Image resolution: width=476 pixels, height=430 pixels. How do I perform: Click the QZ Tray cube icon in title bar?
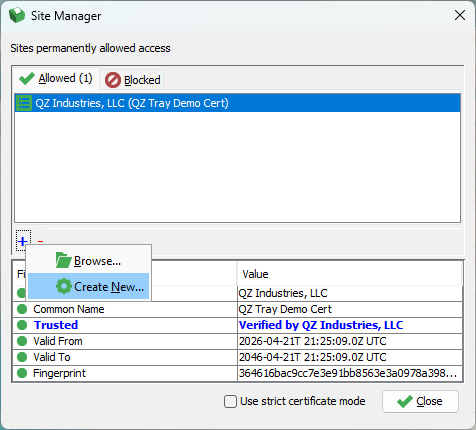pyautogui.click(x=17, y=15)
